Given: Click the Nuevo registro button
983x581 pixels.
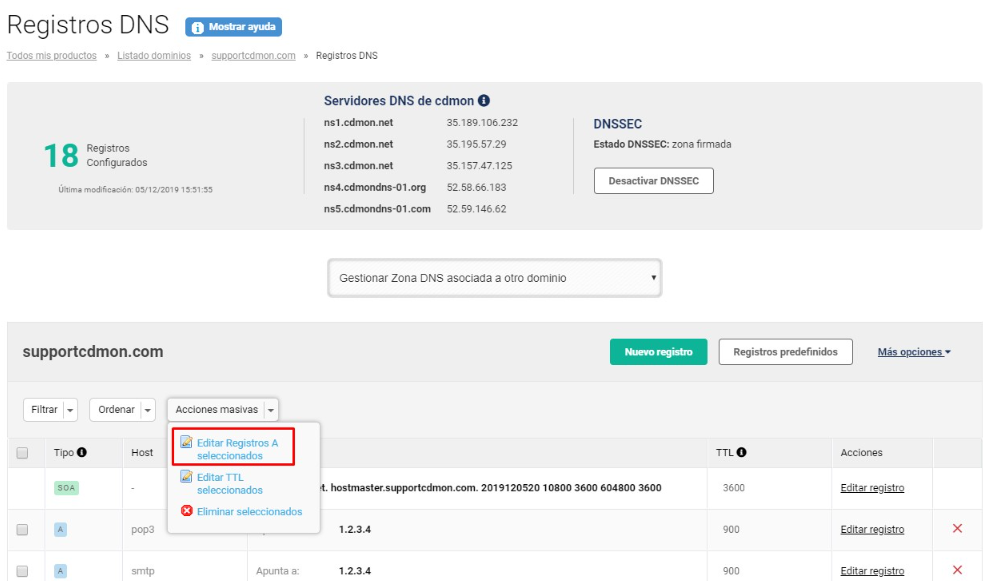Looking at the screenshot, I should pyautogui.click(x=658, y=352).
